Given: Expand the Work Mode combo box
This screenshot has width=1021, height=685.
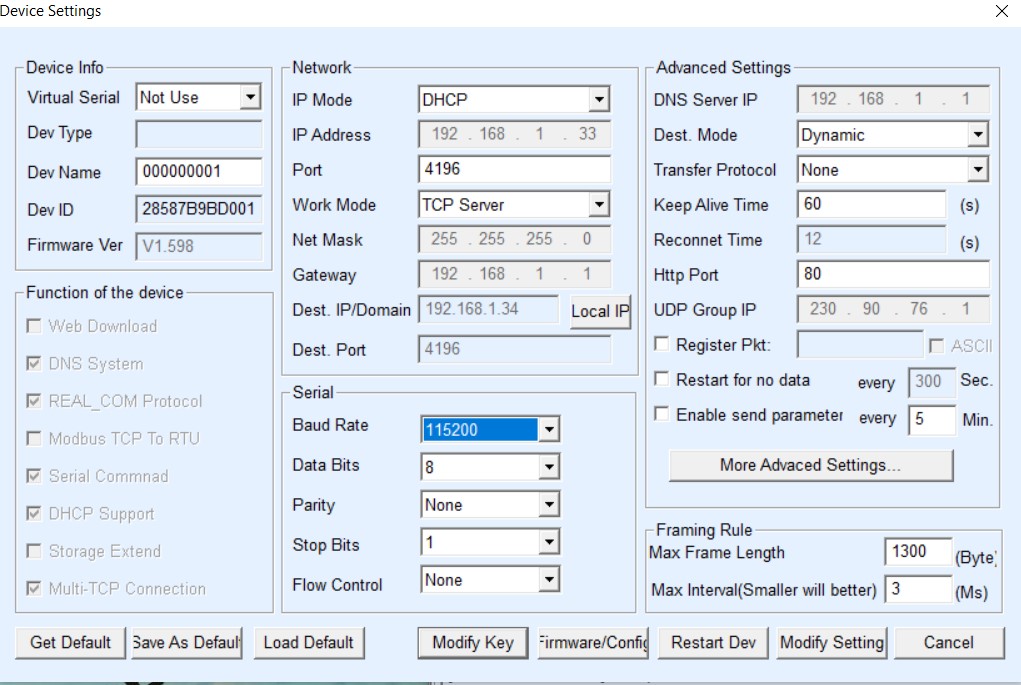Looking at the screenshot, I should pyautogui.click(x=598, y=205).
